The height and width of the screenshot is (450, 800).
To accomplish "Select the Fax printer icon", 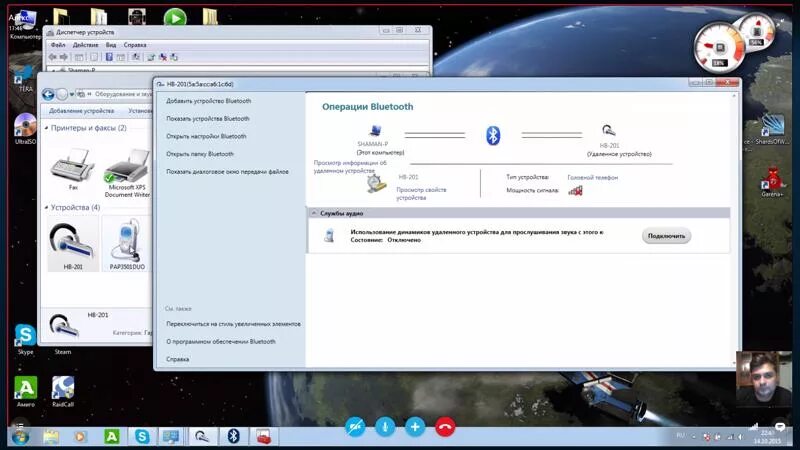I will coord(73,169).
